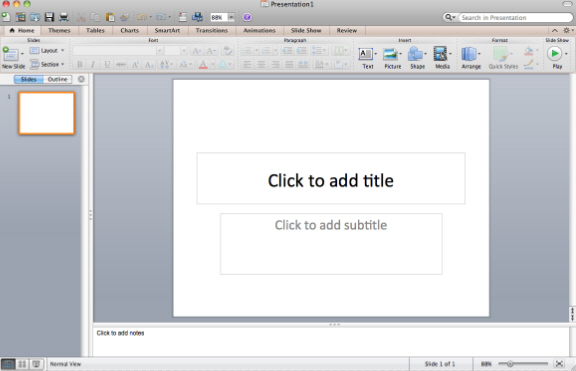
Task: Click the font color red A swatch
Action: (x=203, y=65)
